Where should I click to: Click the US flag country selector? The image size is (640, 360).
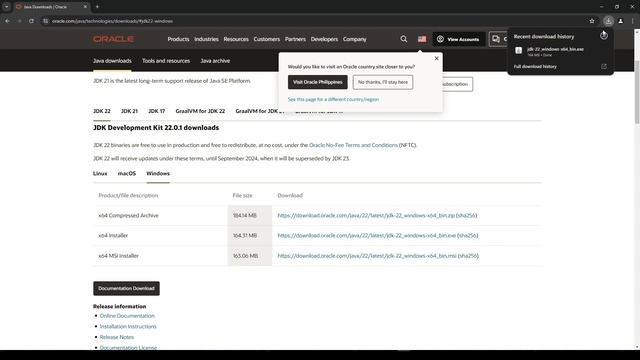point(422,39)
